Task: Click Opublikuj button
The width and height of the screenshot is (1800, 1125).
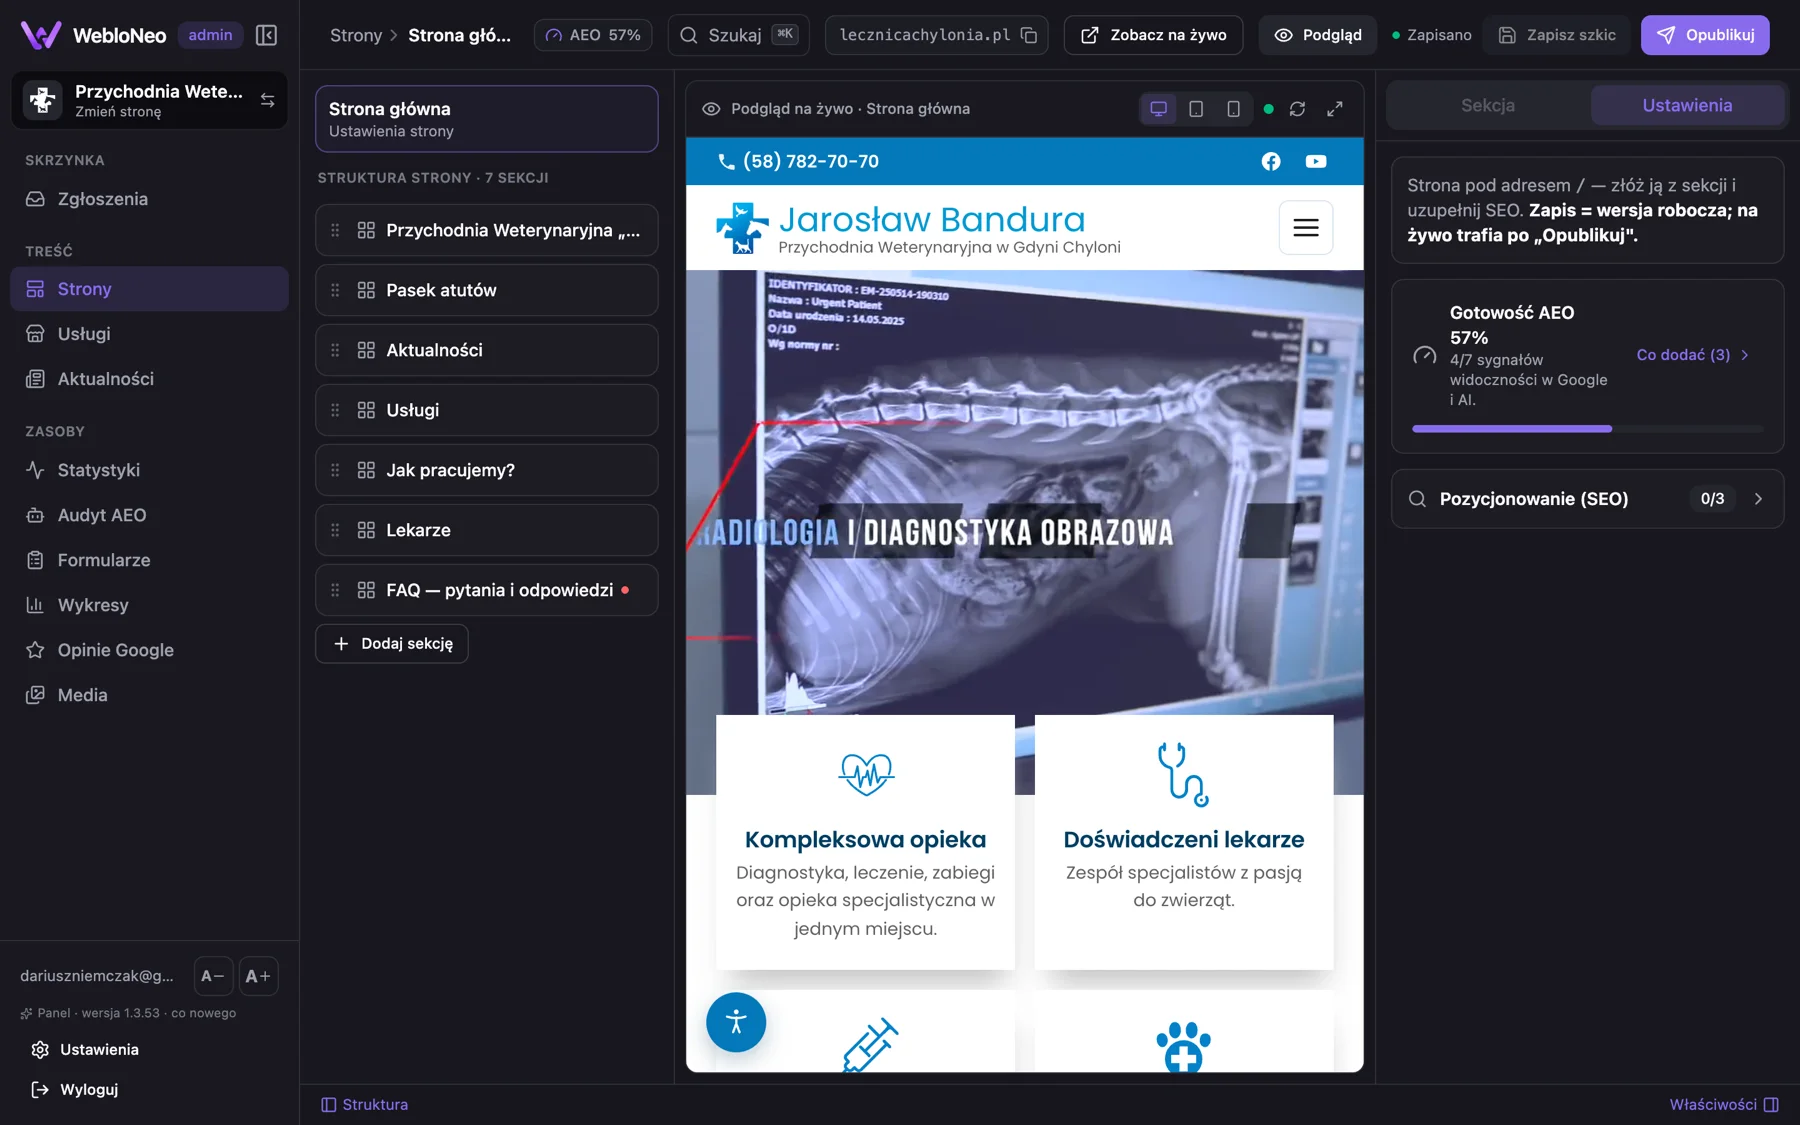Action: [x=1705, y=35]
